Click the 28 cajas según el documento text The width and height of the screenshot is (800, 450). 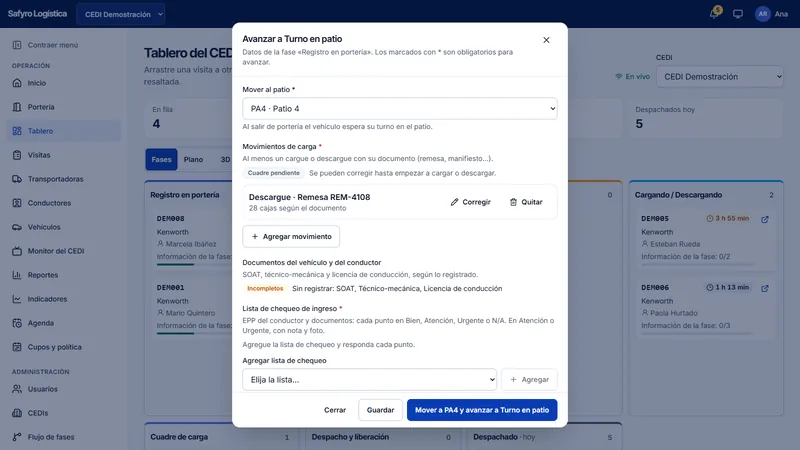coord(297,208)
